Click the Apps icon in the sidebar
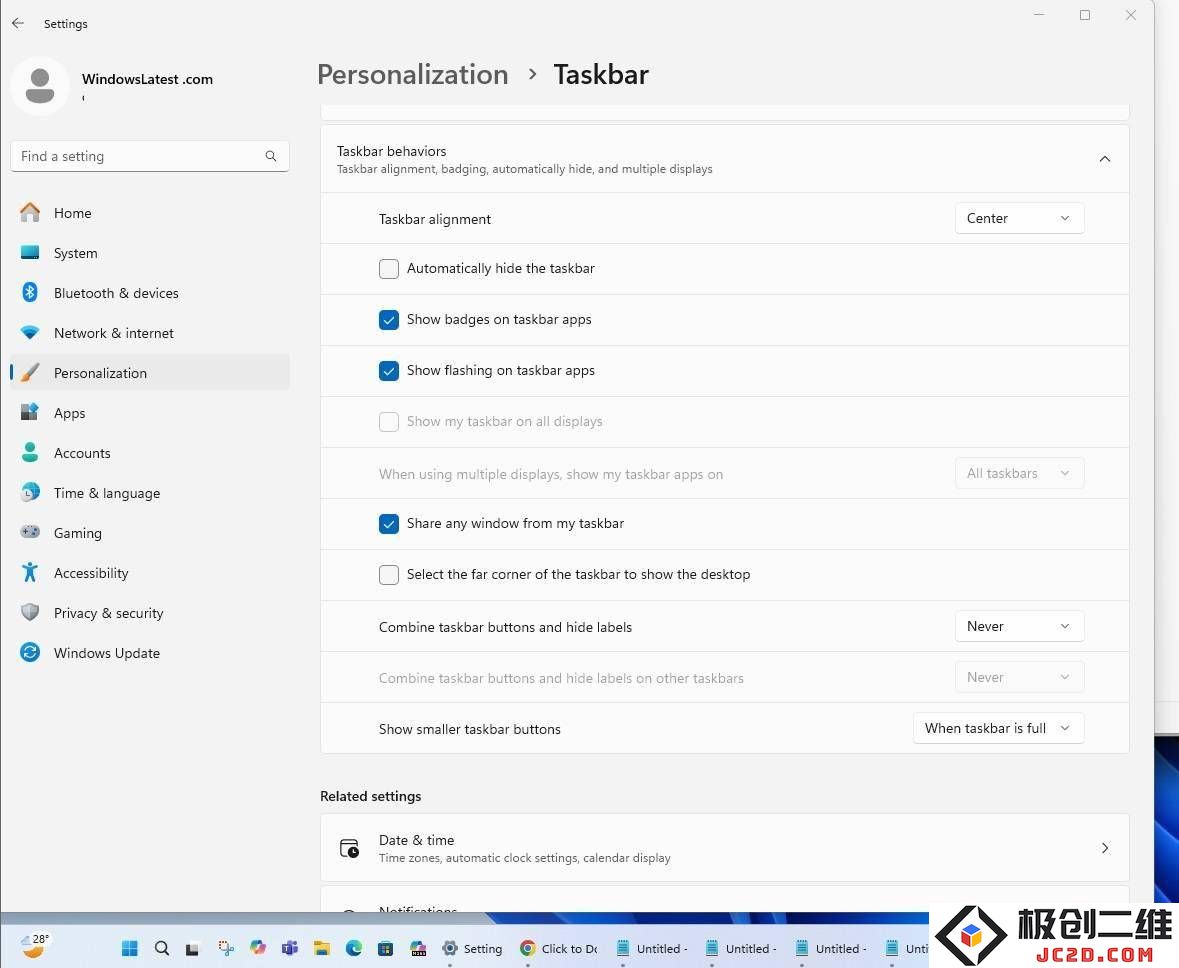Image resolution: width=1179 pixels, height=968 pixels. click(x=30, y=412)
